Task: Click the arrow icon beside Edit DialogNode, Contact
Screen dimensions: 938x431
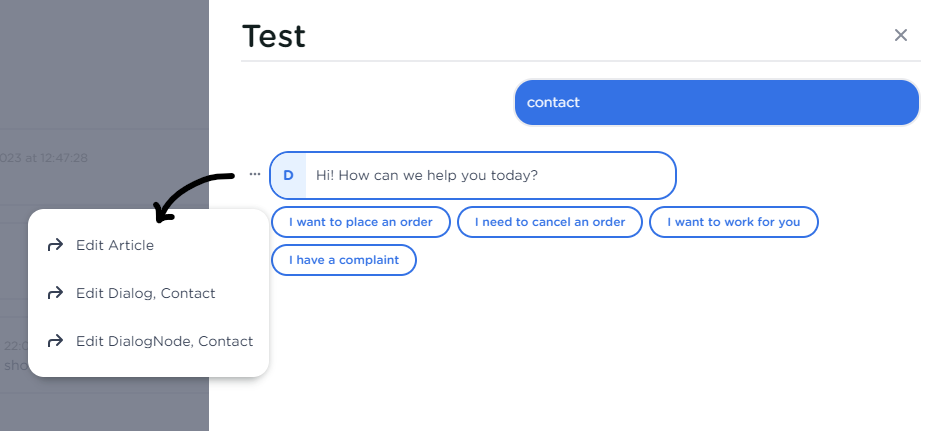Action: click(x=55, y=341)
